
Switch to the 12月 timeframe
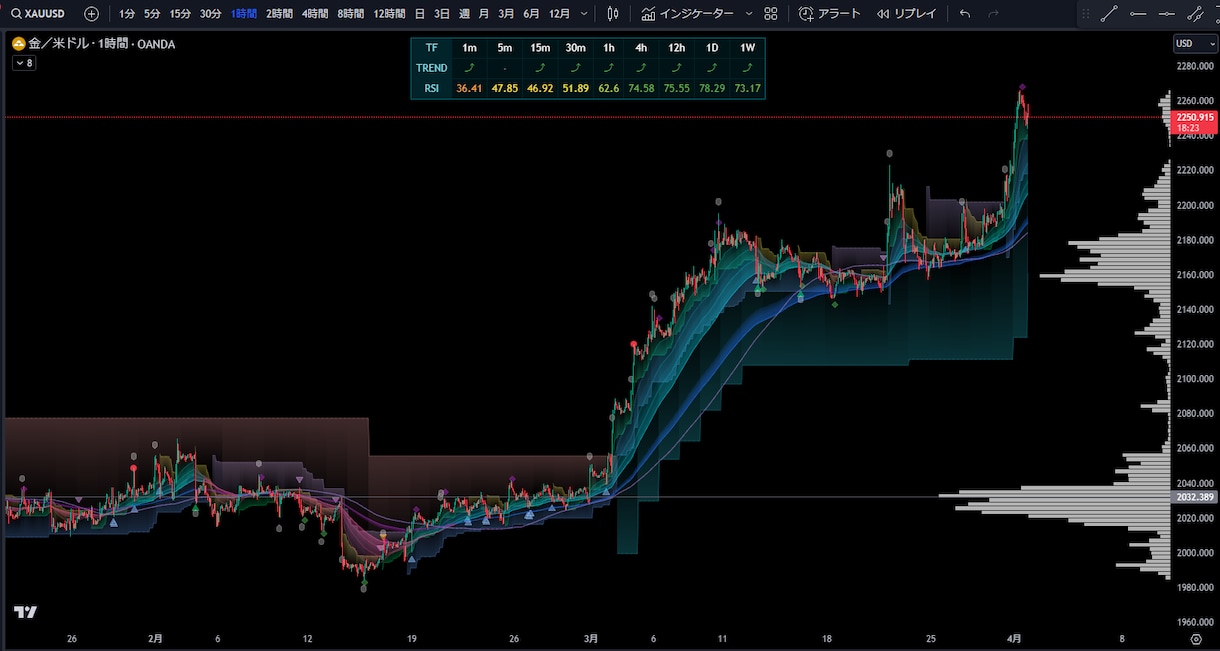click(559, 14)
